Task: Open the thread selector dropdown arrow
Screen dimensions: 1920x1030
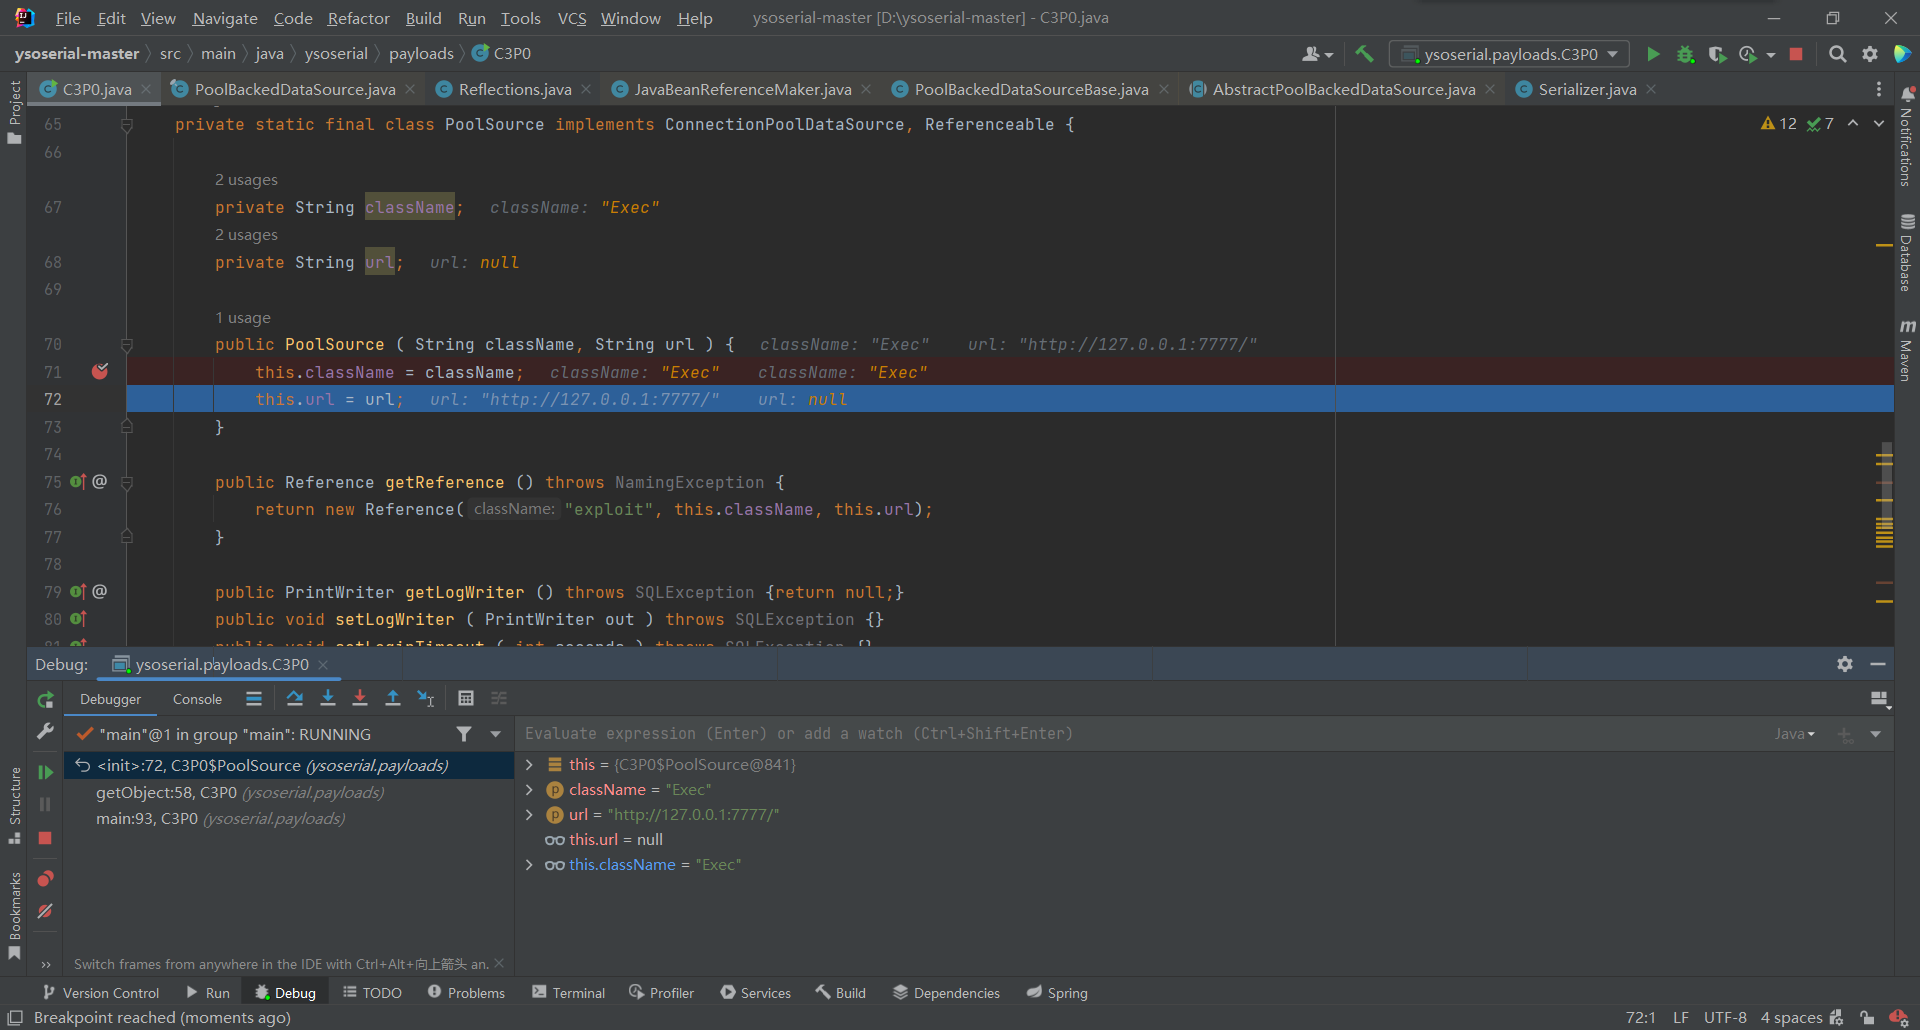Action: pos(495,734)
